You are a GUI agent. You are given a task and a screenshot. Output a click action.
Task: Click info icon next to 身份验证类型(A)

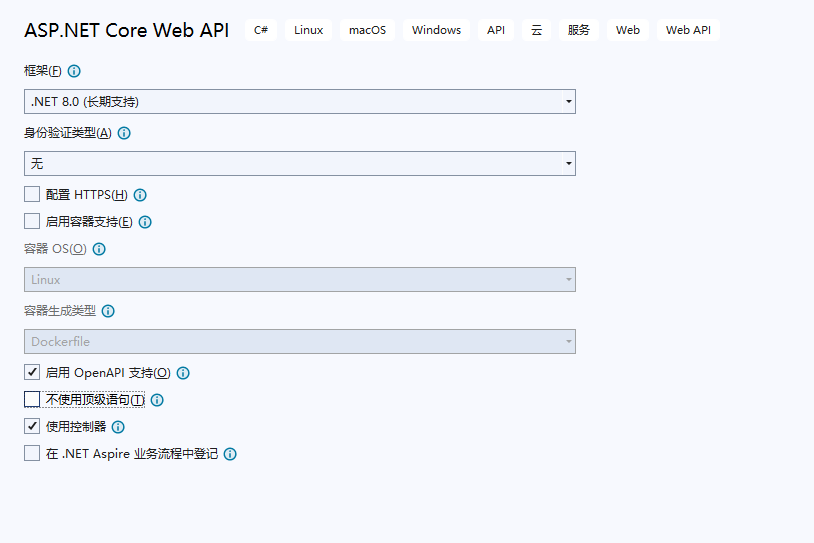[x=124, y=133]
